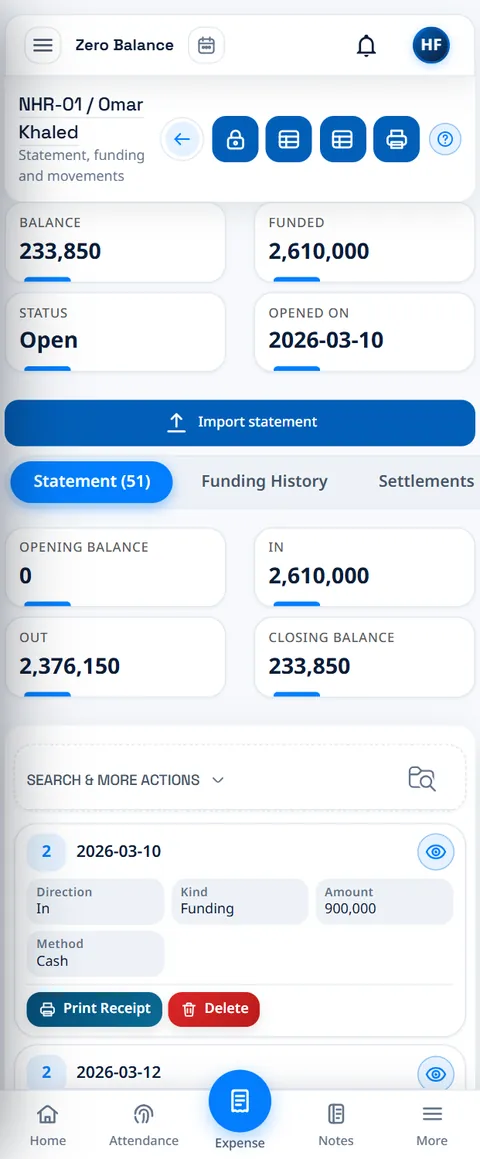The image size is (480, 1159).
Task: Go to Home in bottom navigation
Action: (47, 1125)
